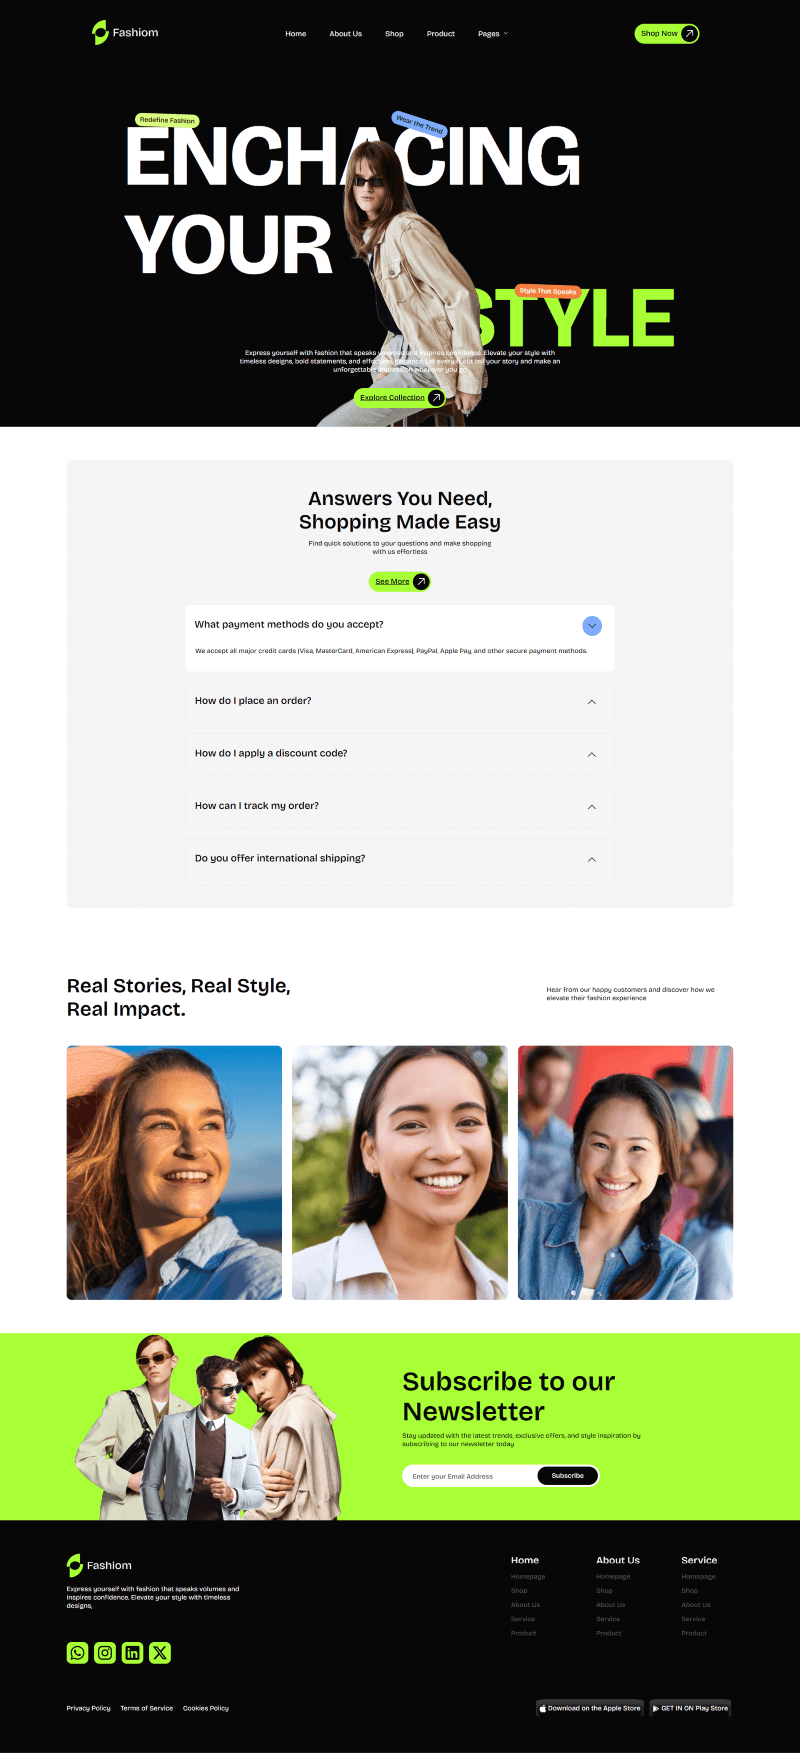This screenshot has width=800, height=1755.
Task: Expand international shipping question
Action: click(592, 859)
